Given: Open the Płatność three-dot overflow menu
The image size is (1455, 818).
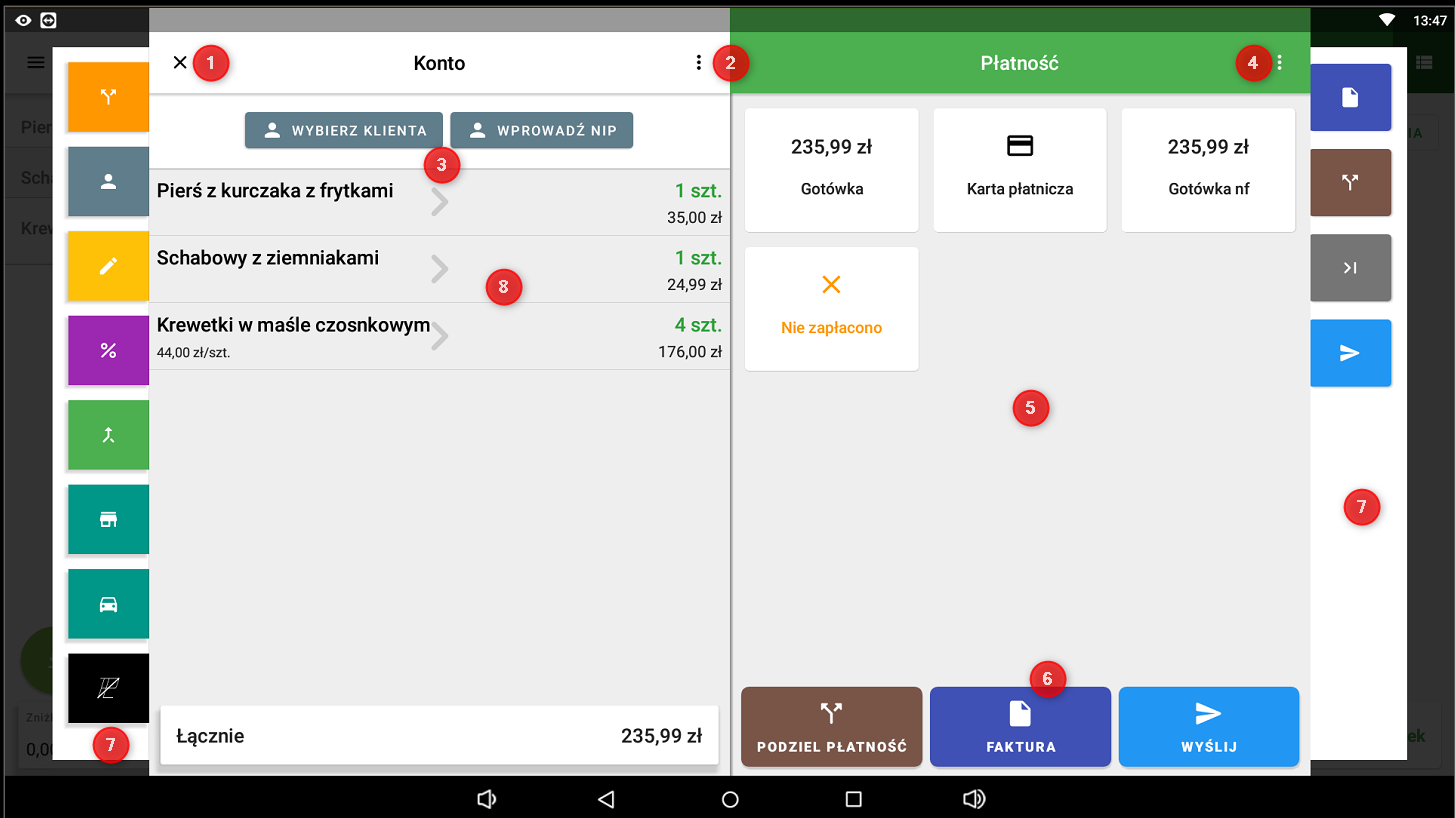Looking at the screenshot, I should [1280, 63].
